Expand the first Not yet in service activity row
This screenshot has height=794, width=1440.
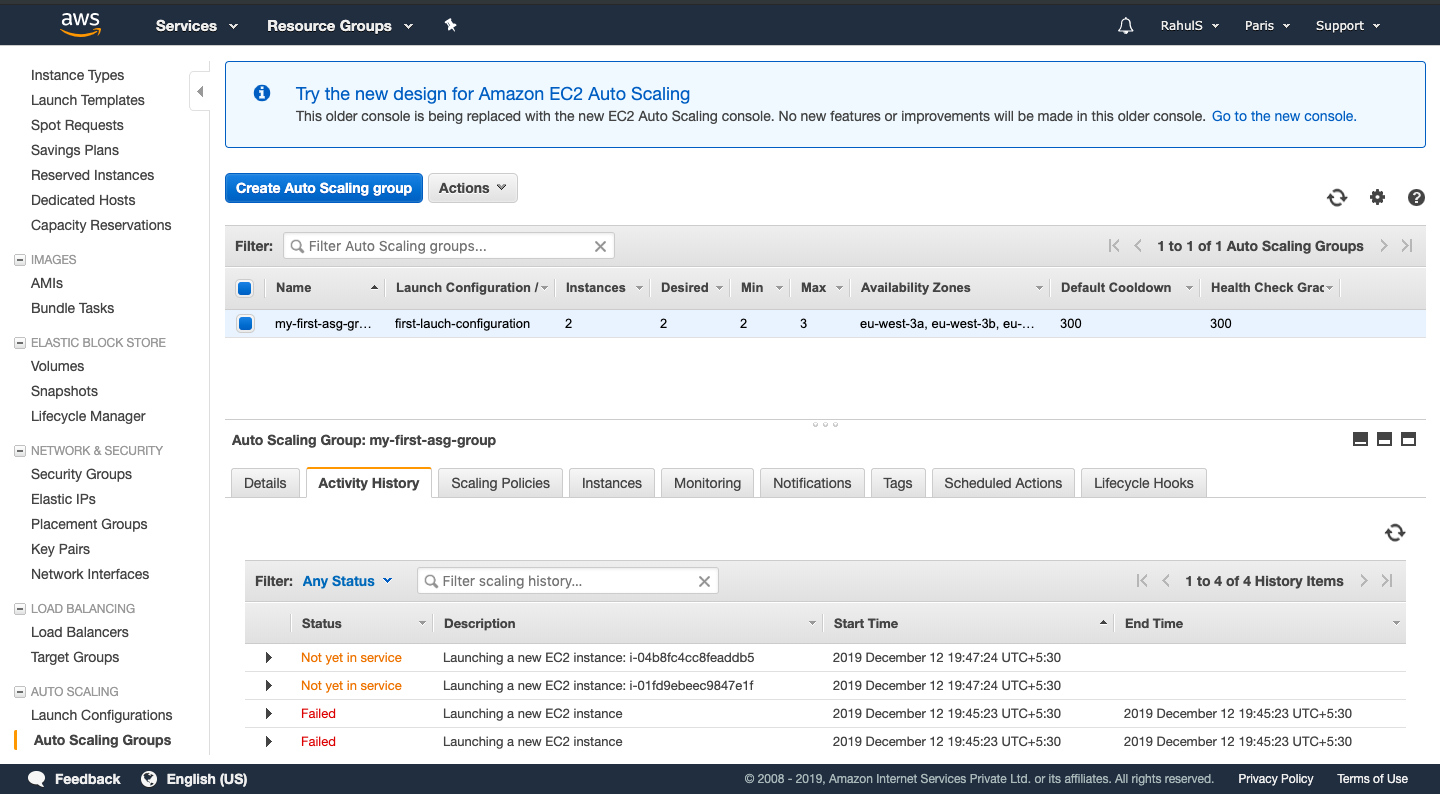(268, 657)
